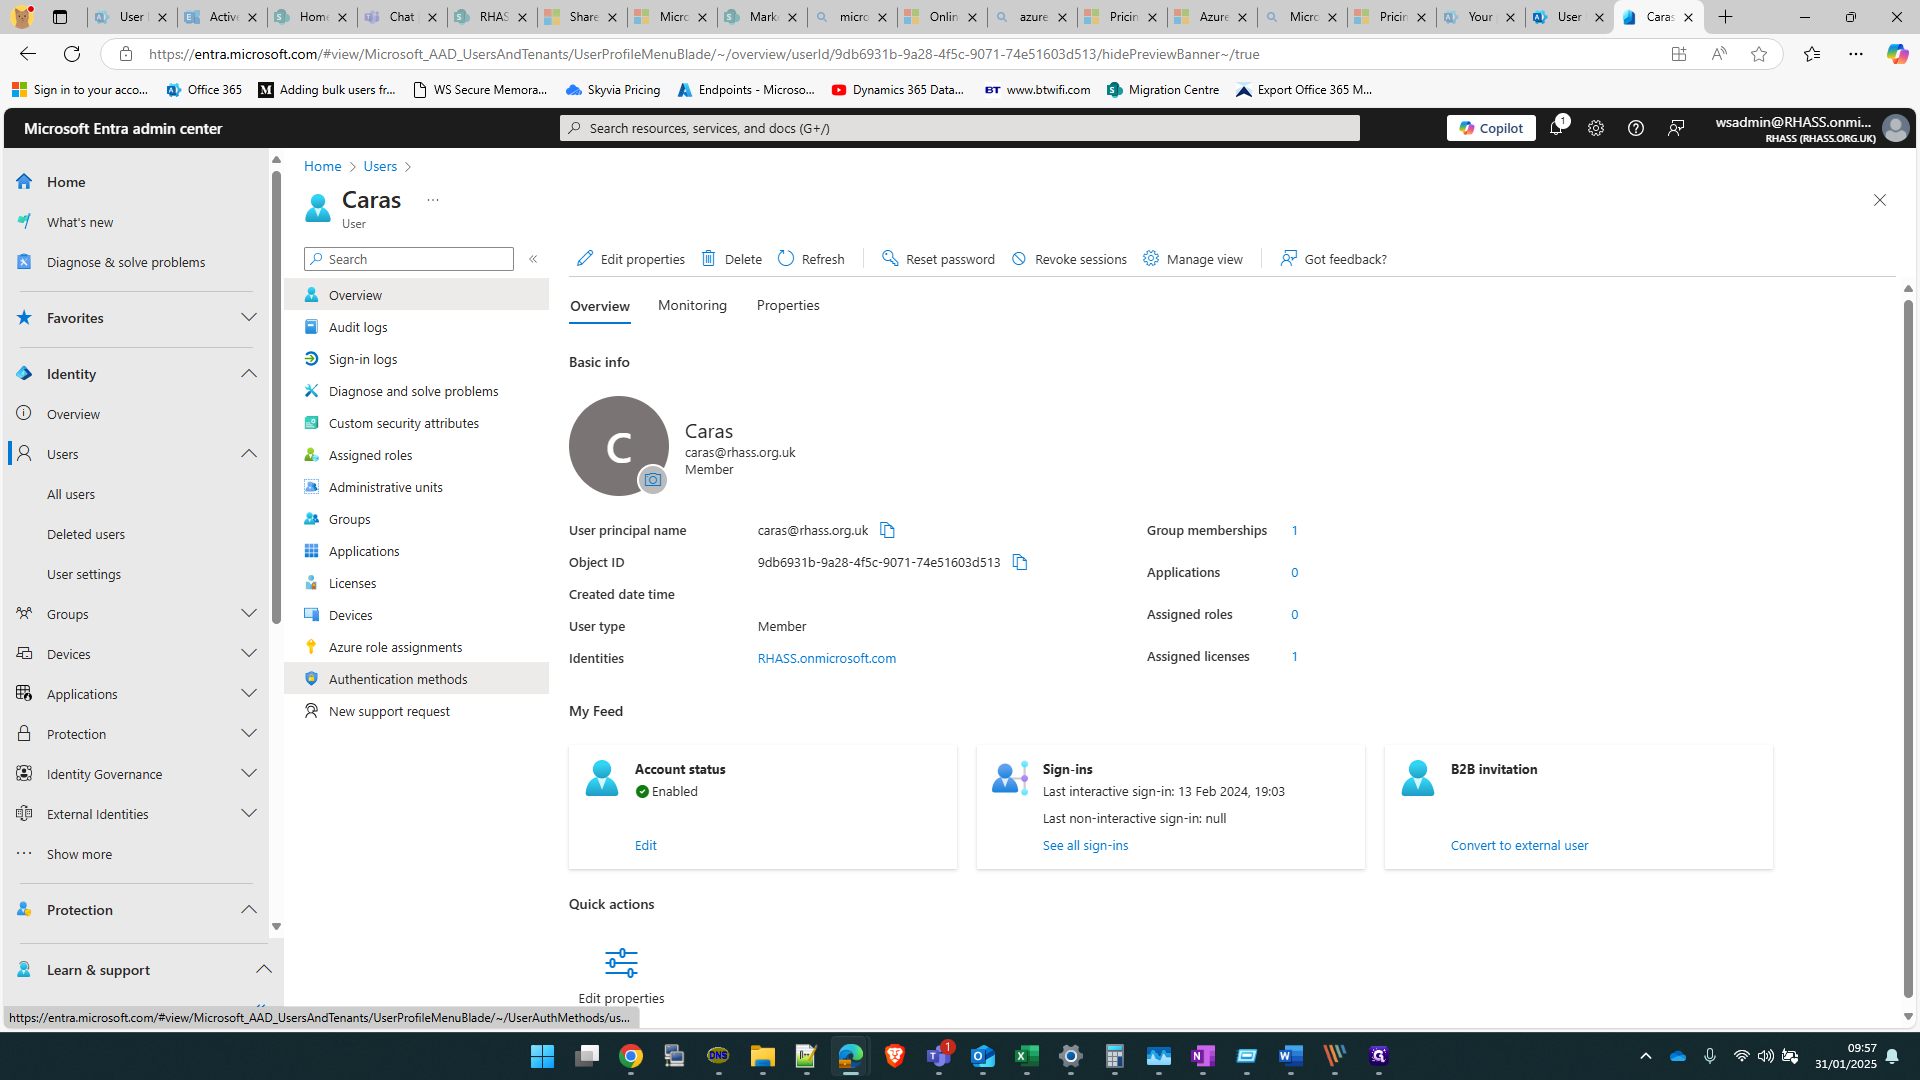Screen dimensions: 1920x1080
Task: Click Convert to external user link
Action: (1519, 845)
